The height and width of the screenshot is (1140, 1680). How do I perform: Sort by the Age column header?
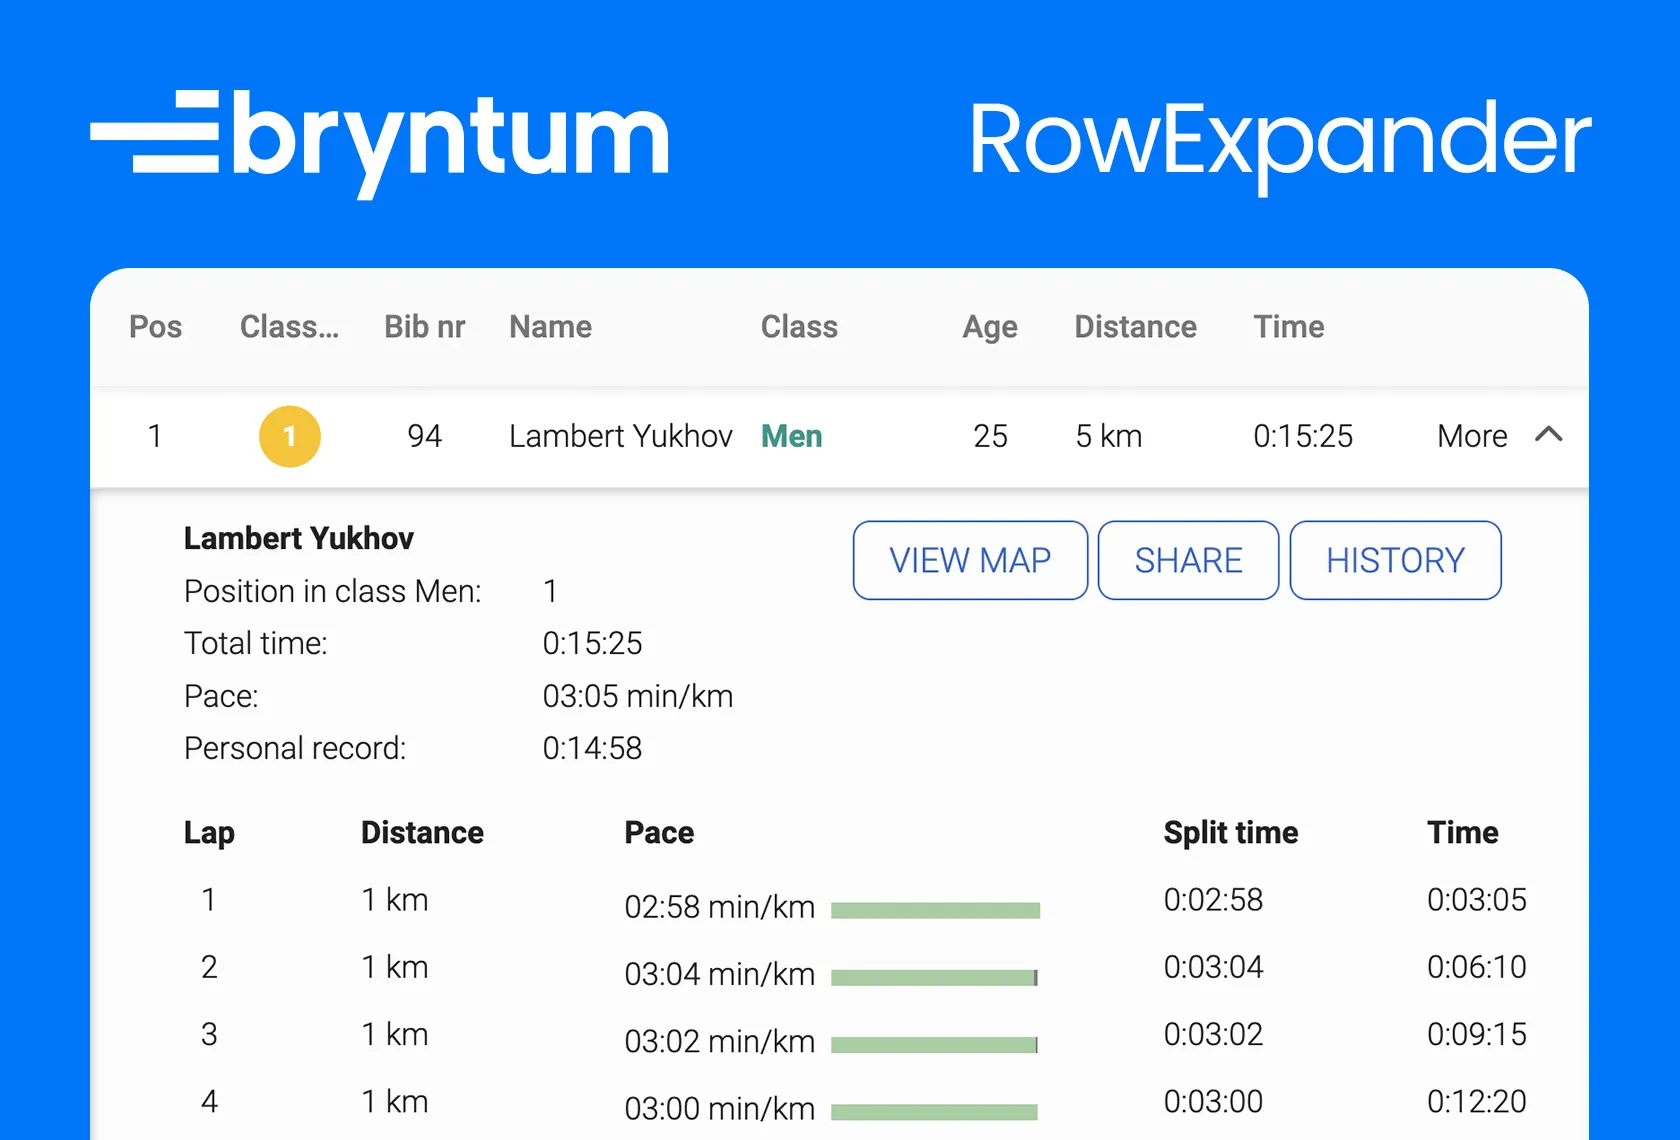[x=990, y=328]
